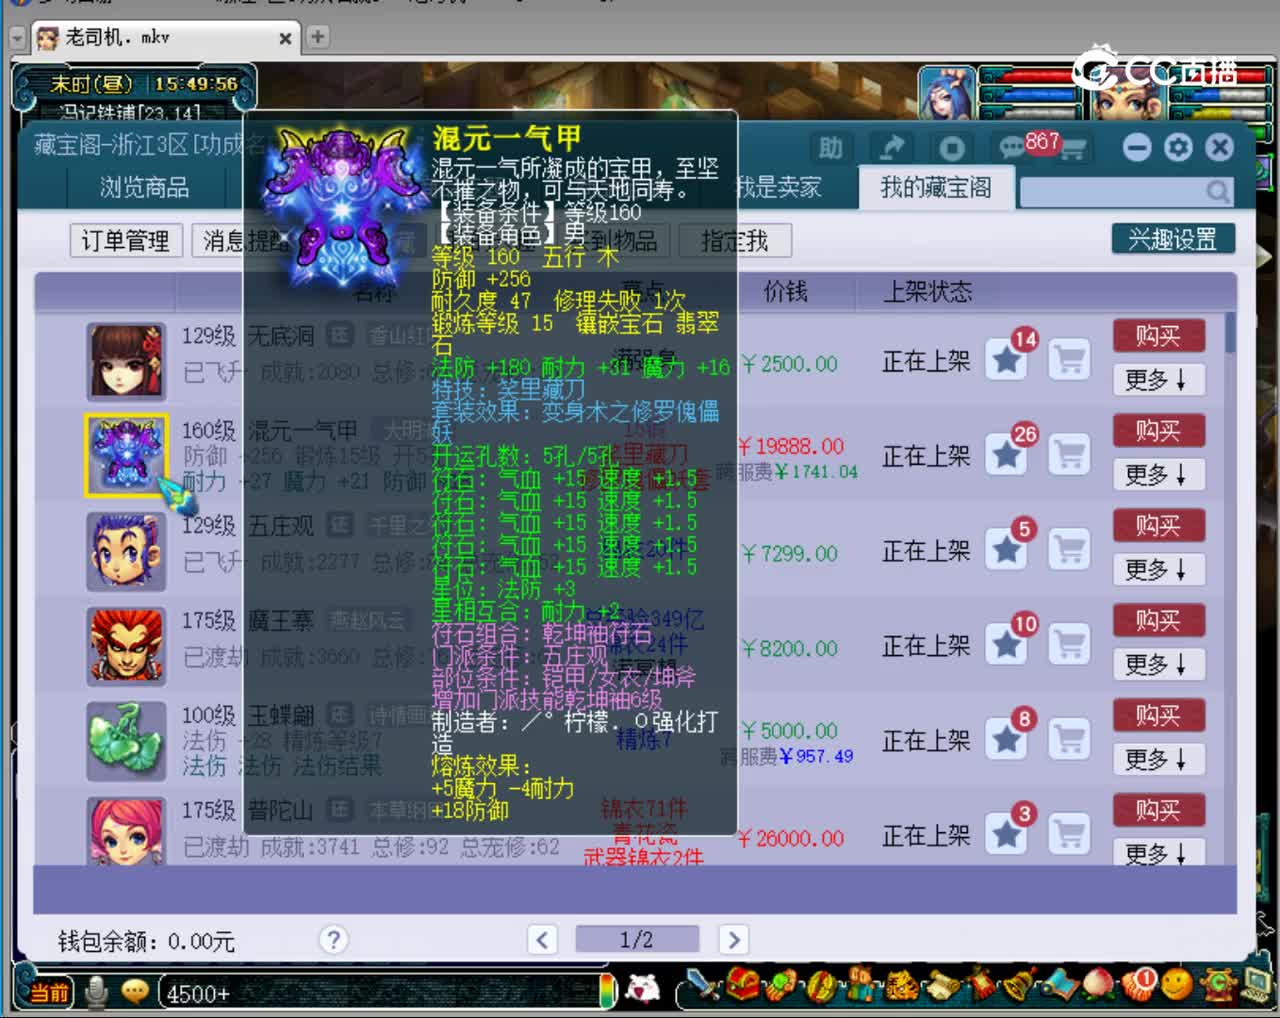Image resolution: width=1280 pixels, height=1018 pixels.
Task: Click the question mark help icon
Action: click(x=333, y=939)
